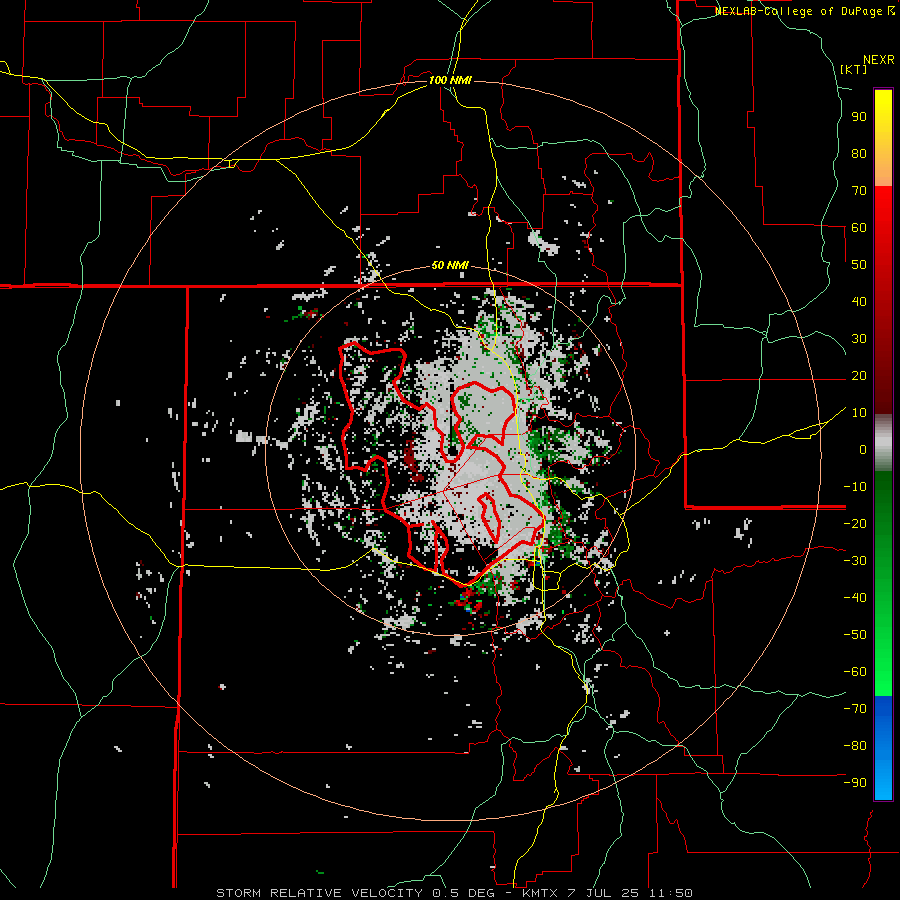Select the -60 value on velocity scale
This screenshot has height=900, width=900.
[855, 672]
